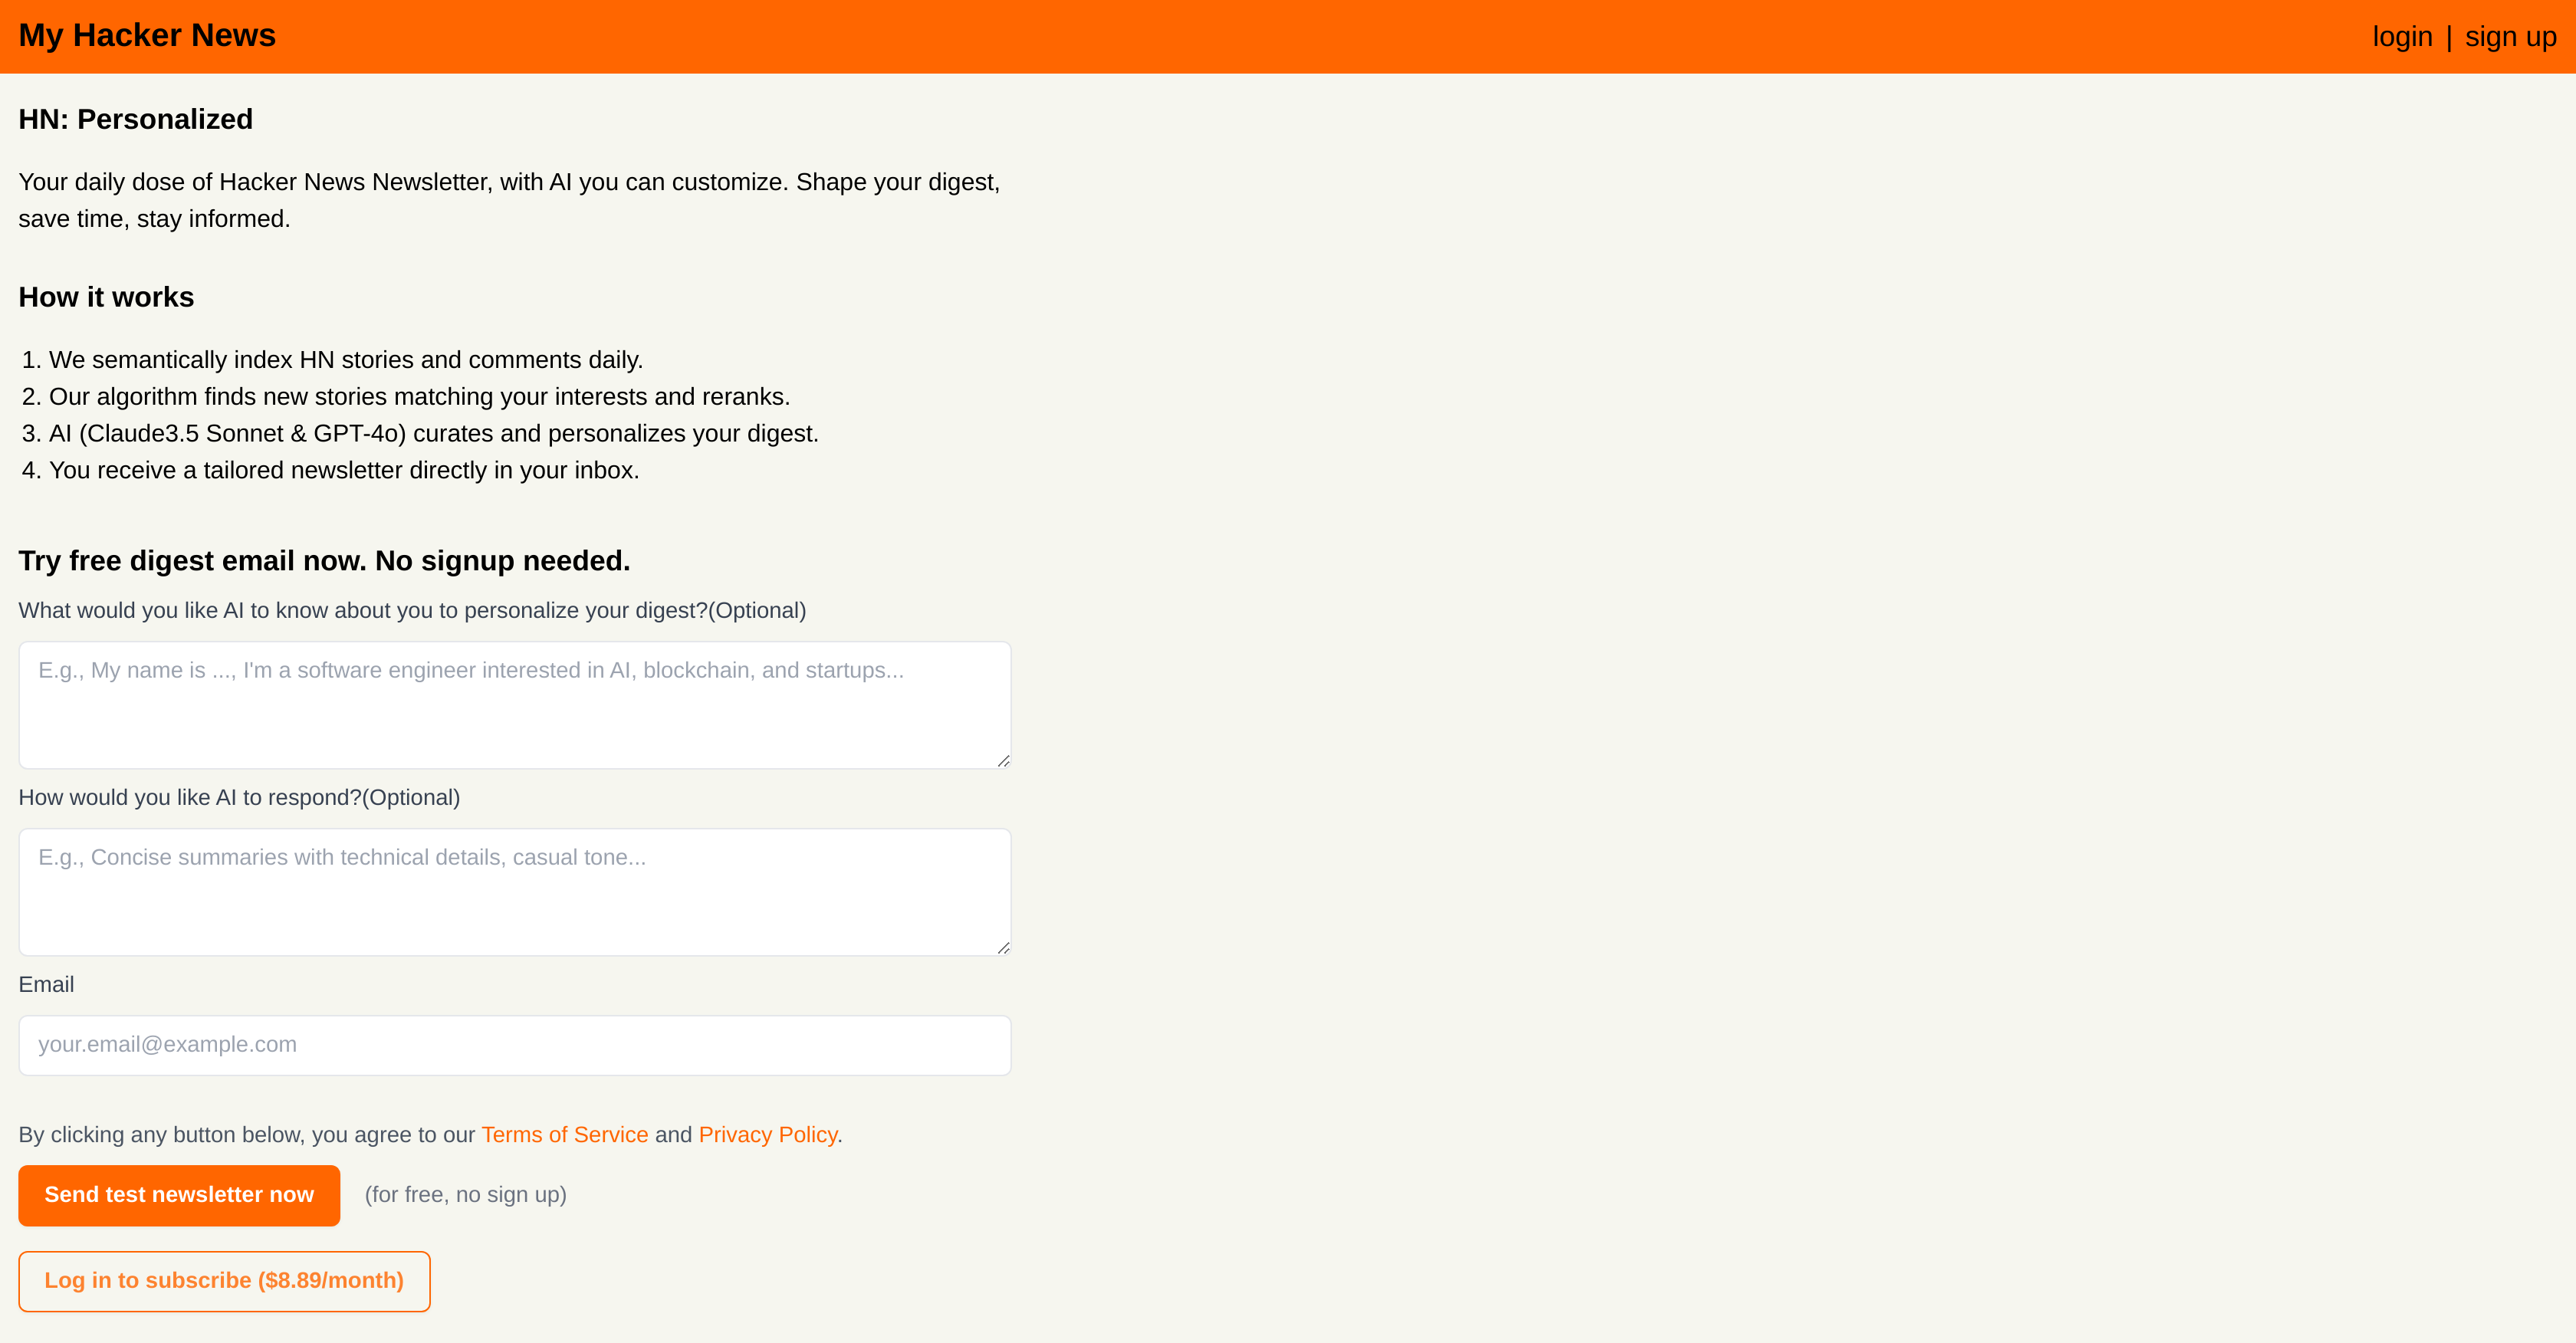2576x1343 pixels.
Task: Click the AI response style textarea
Action: pos(514,892)
